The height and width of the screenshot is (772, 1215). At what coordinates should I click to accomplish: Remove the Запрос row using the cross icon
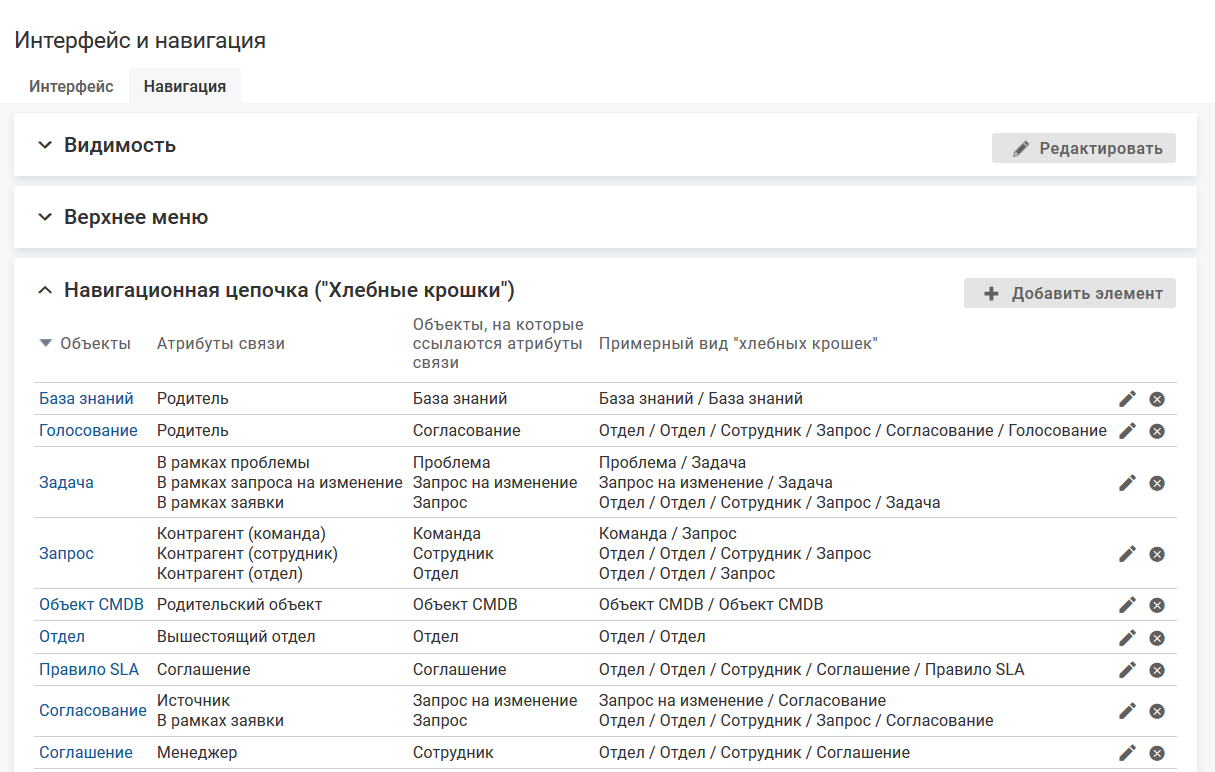tap(1157, 554)
